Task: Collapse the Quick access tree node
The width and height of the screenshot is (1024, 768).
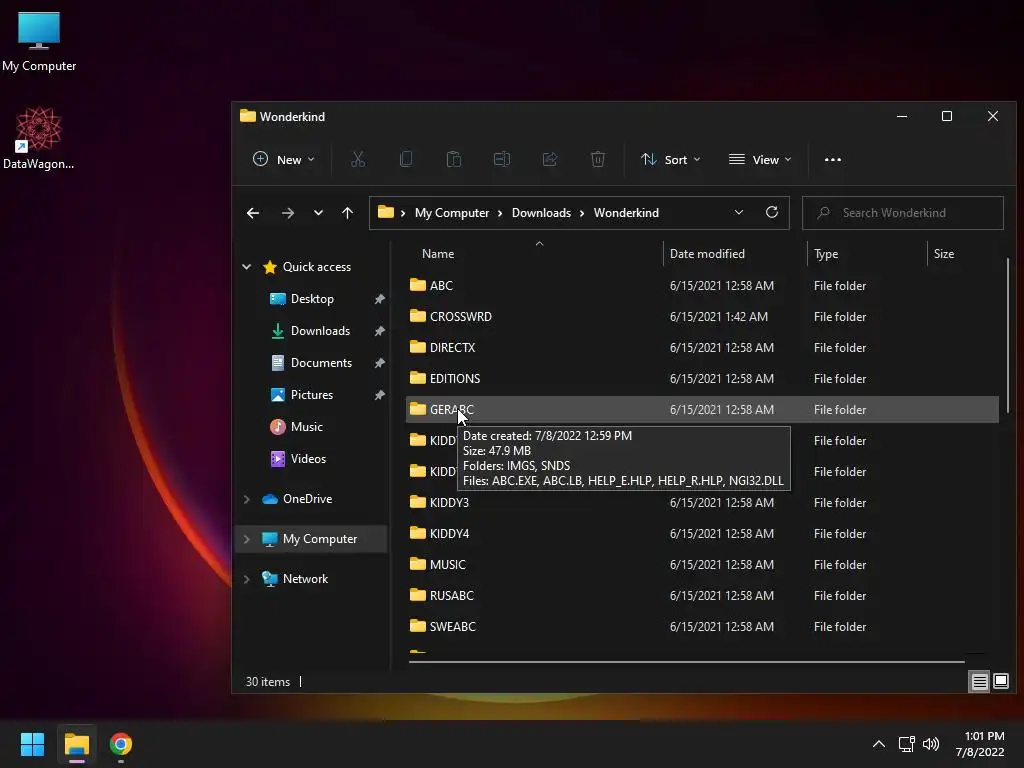Action: [247, 266]
